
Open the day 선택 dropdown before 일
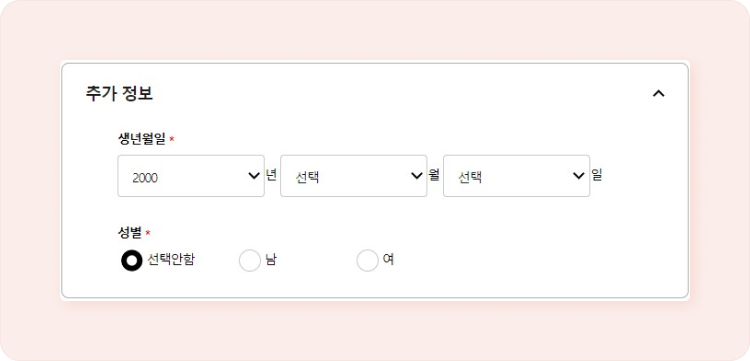(x=517, y=176)
